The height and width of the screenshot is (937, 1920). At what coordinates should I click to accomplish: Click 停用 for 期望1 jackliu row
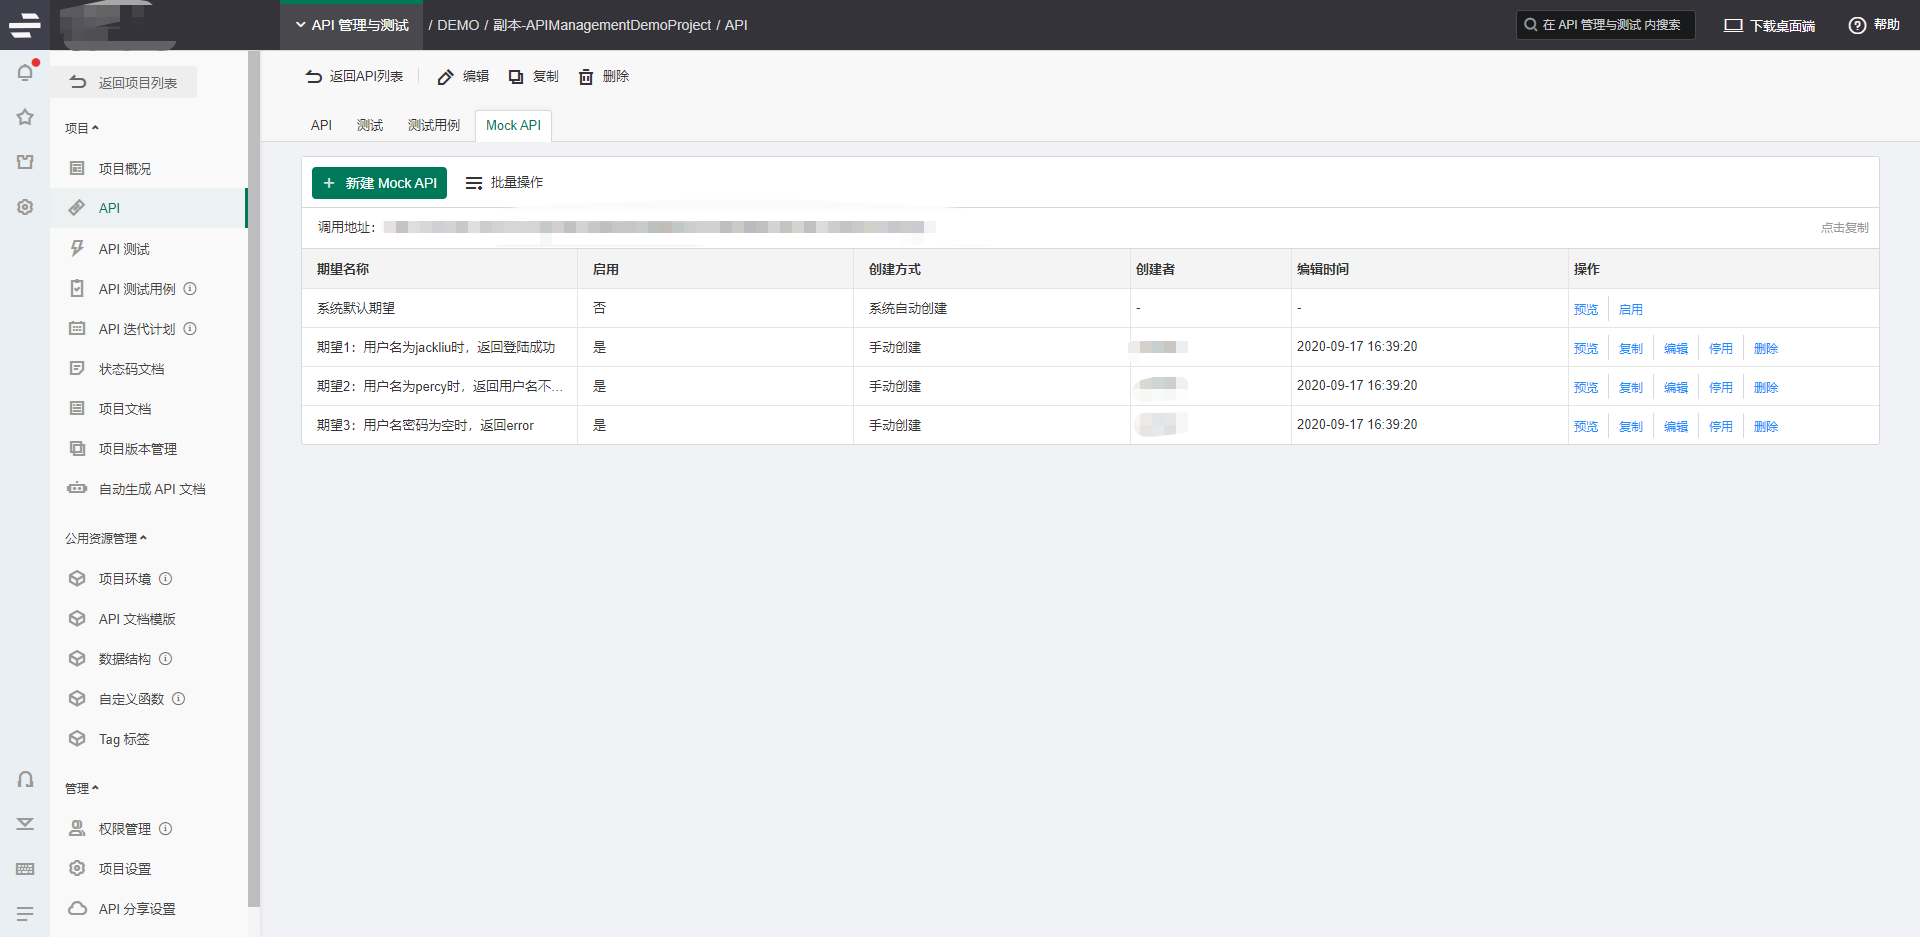(1720, 348)
